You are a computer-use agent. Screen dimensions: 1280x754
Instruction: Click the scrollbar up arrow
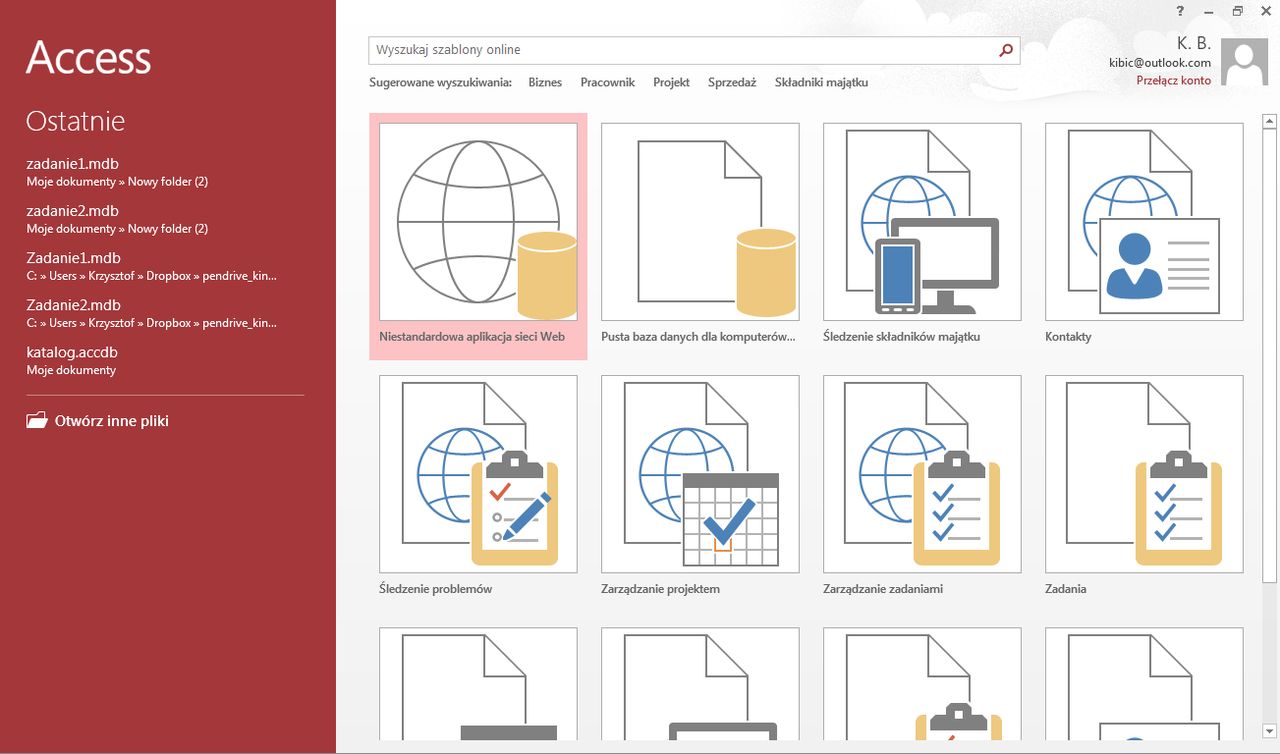[x=1270, y=122]
